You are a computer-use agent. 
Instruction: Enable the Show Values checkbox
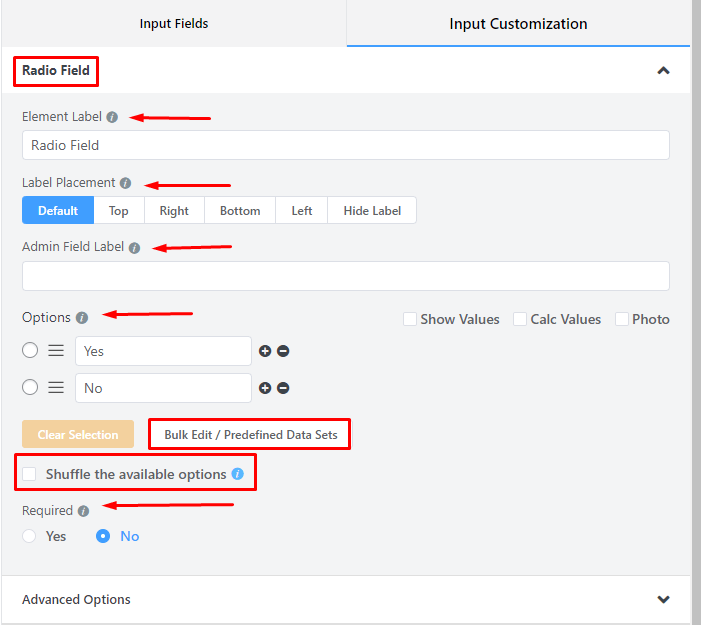[410, 319]
